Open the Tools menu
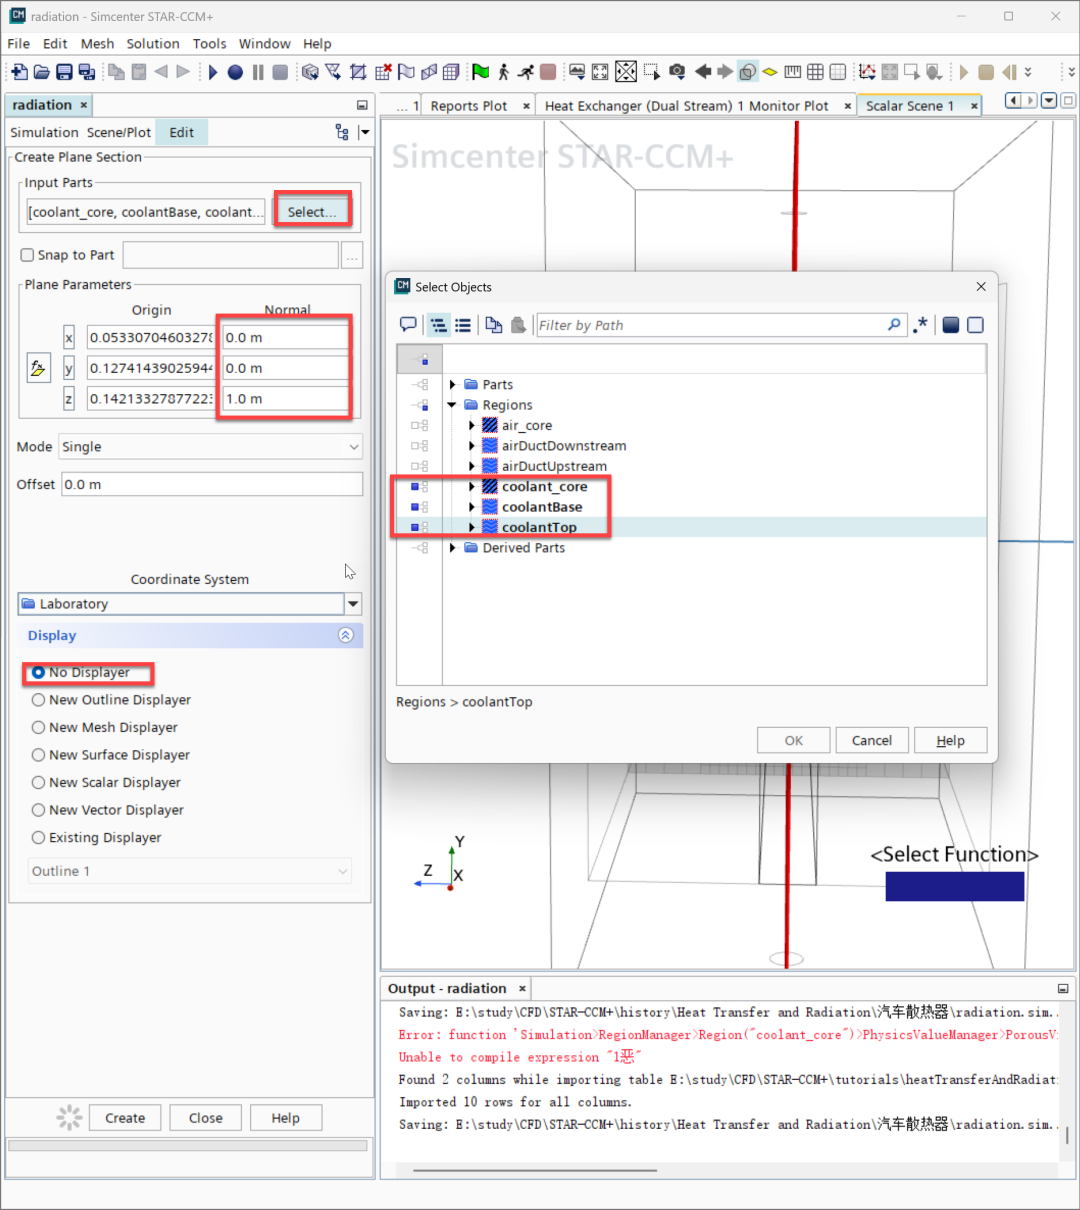Image resolution: width=1080 pixels, height=1210 pixels. (210, 44)
